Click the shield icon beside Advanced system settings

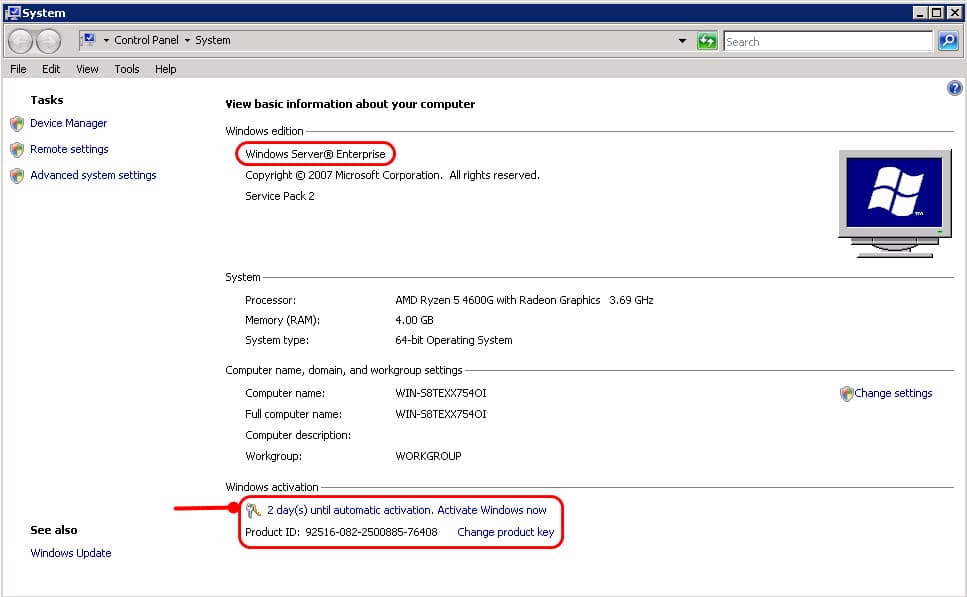click(x=17, y=176)
